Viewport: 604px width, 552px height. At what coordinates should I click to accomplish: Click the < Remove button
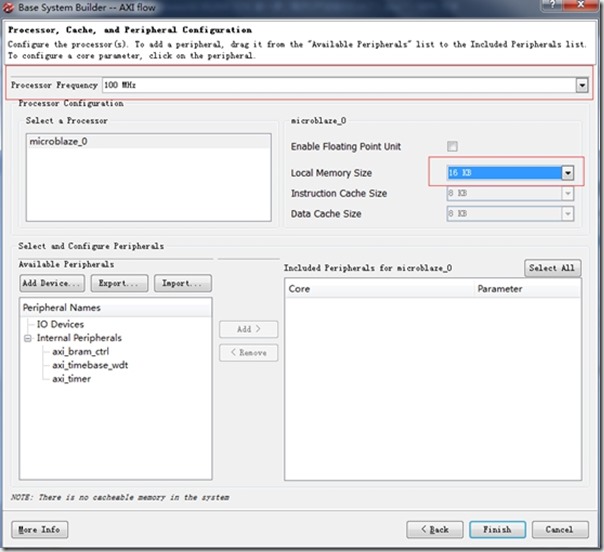point(248,352)
